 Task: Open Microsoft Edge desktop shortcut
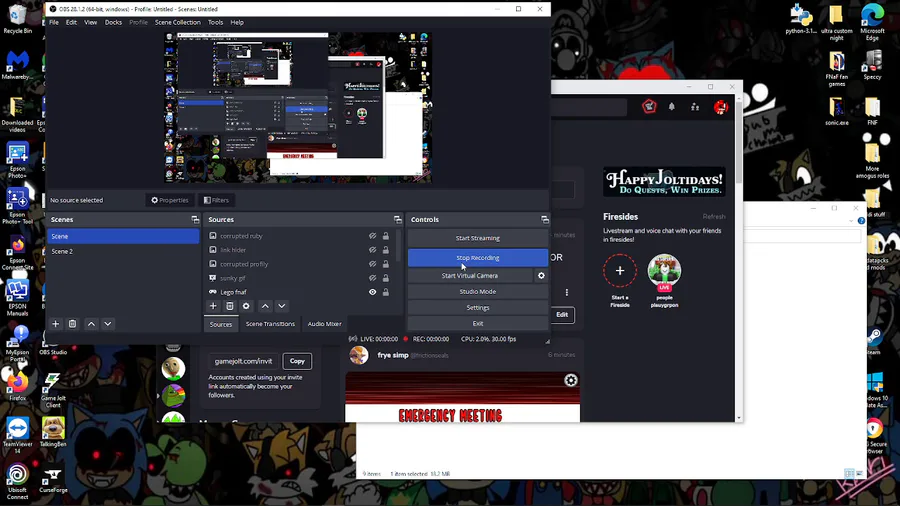tap(872, 22)
